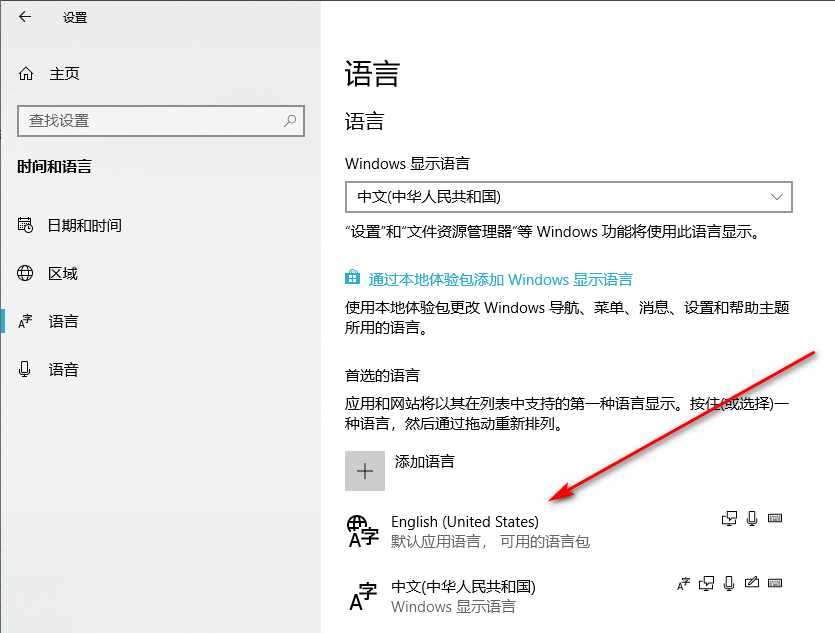Click the 主页 home label
Viewport: 835px width, 633px height.
click(x=64, y=73)
